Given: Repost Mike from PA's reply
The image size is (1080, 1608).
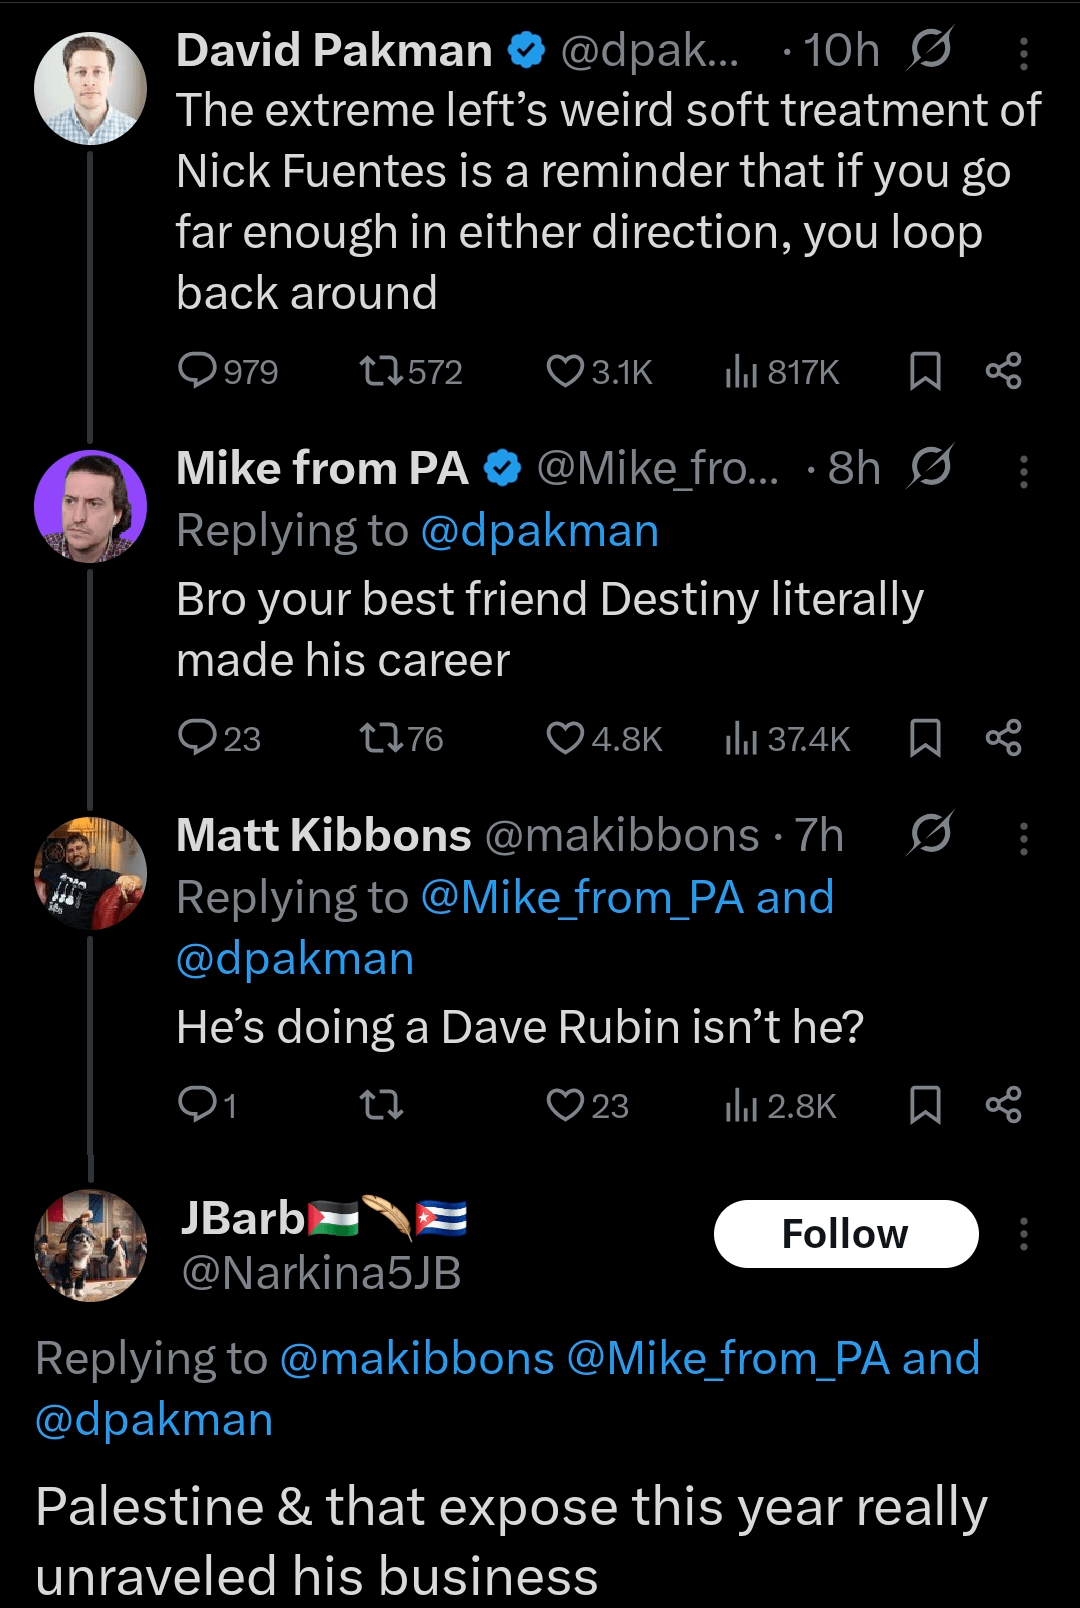Looking at the screenshot, I should (381, 739).
